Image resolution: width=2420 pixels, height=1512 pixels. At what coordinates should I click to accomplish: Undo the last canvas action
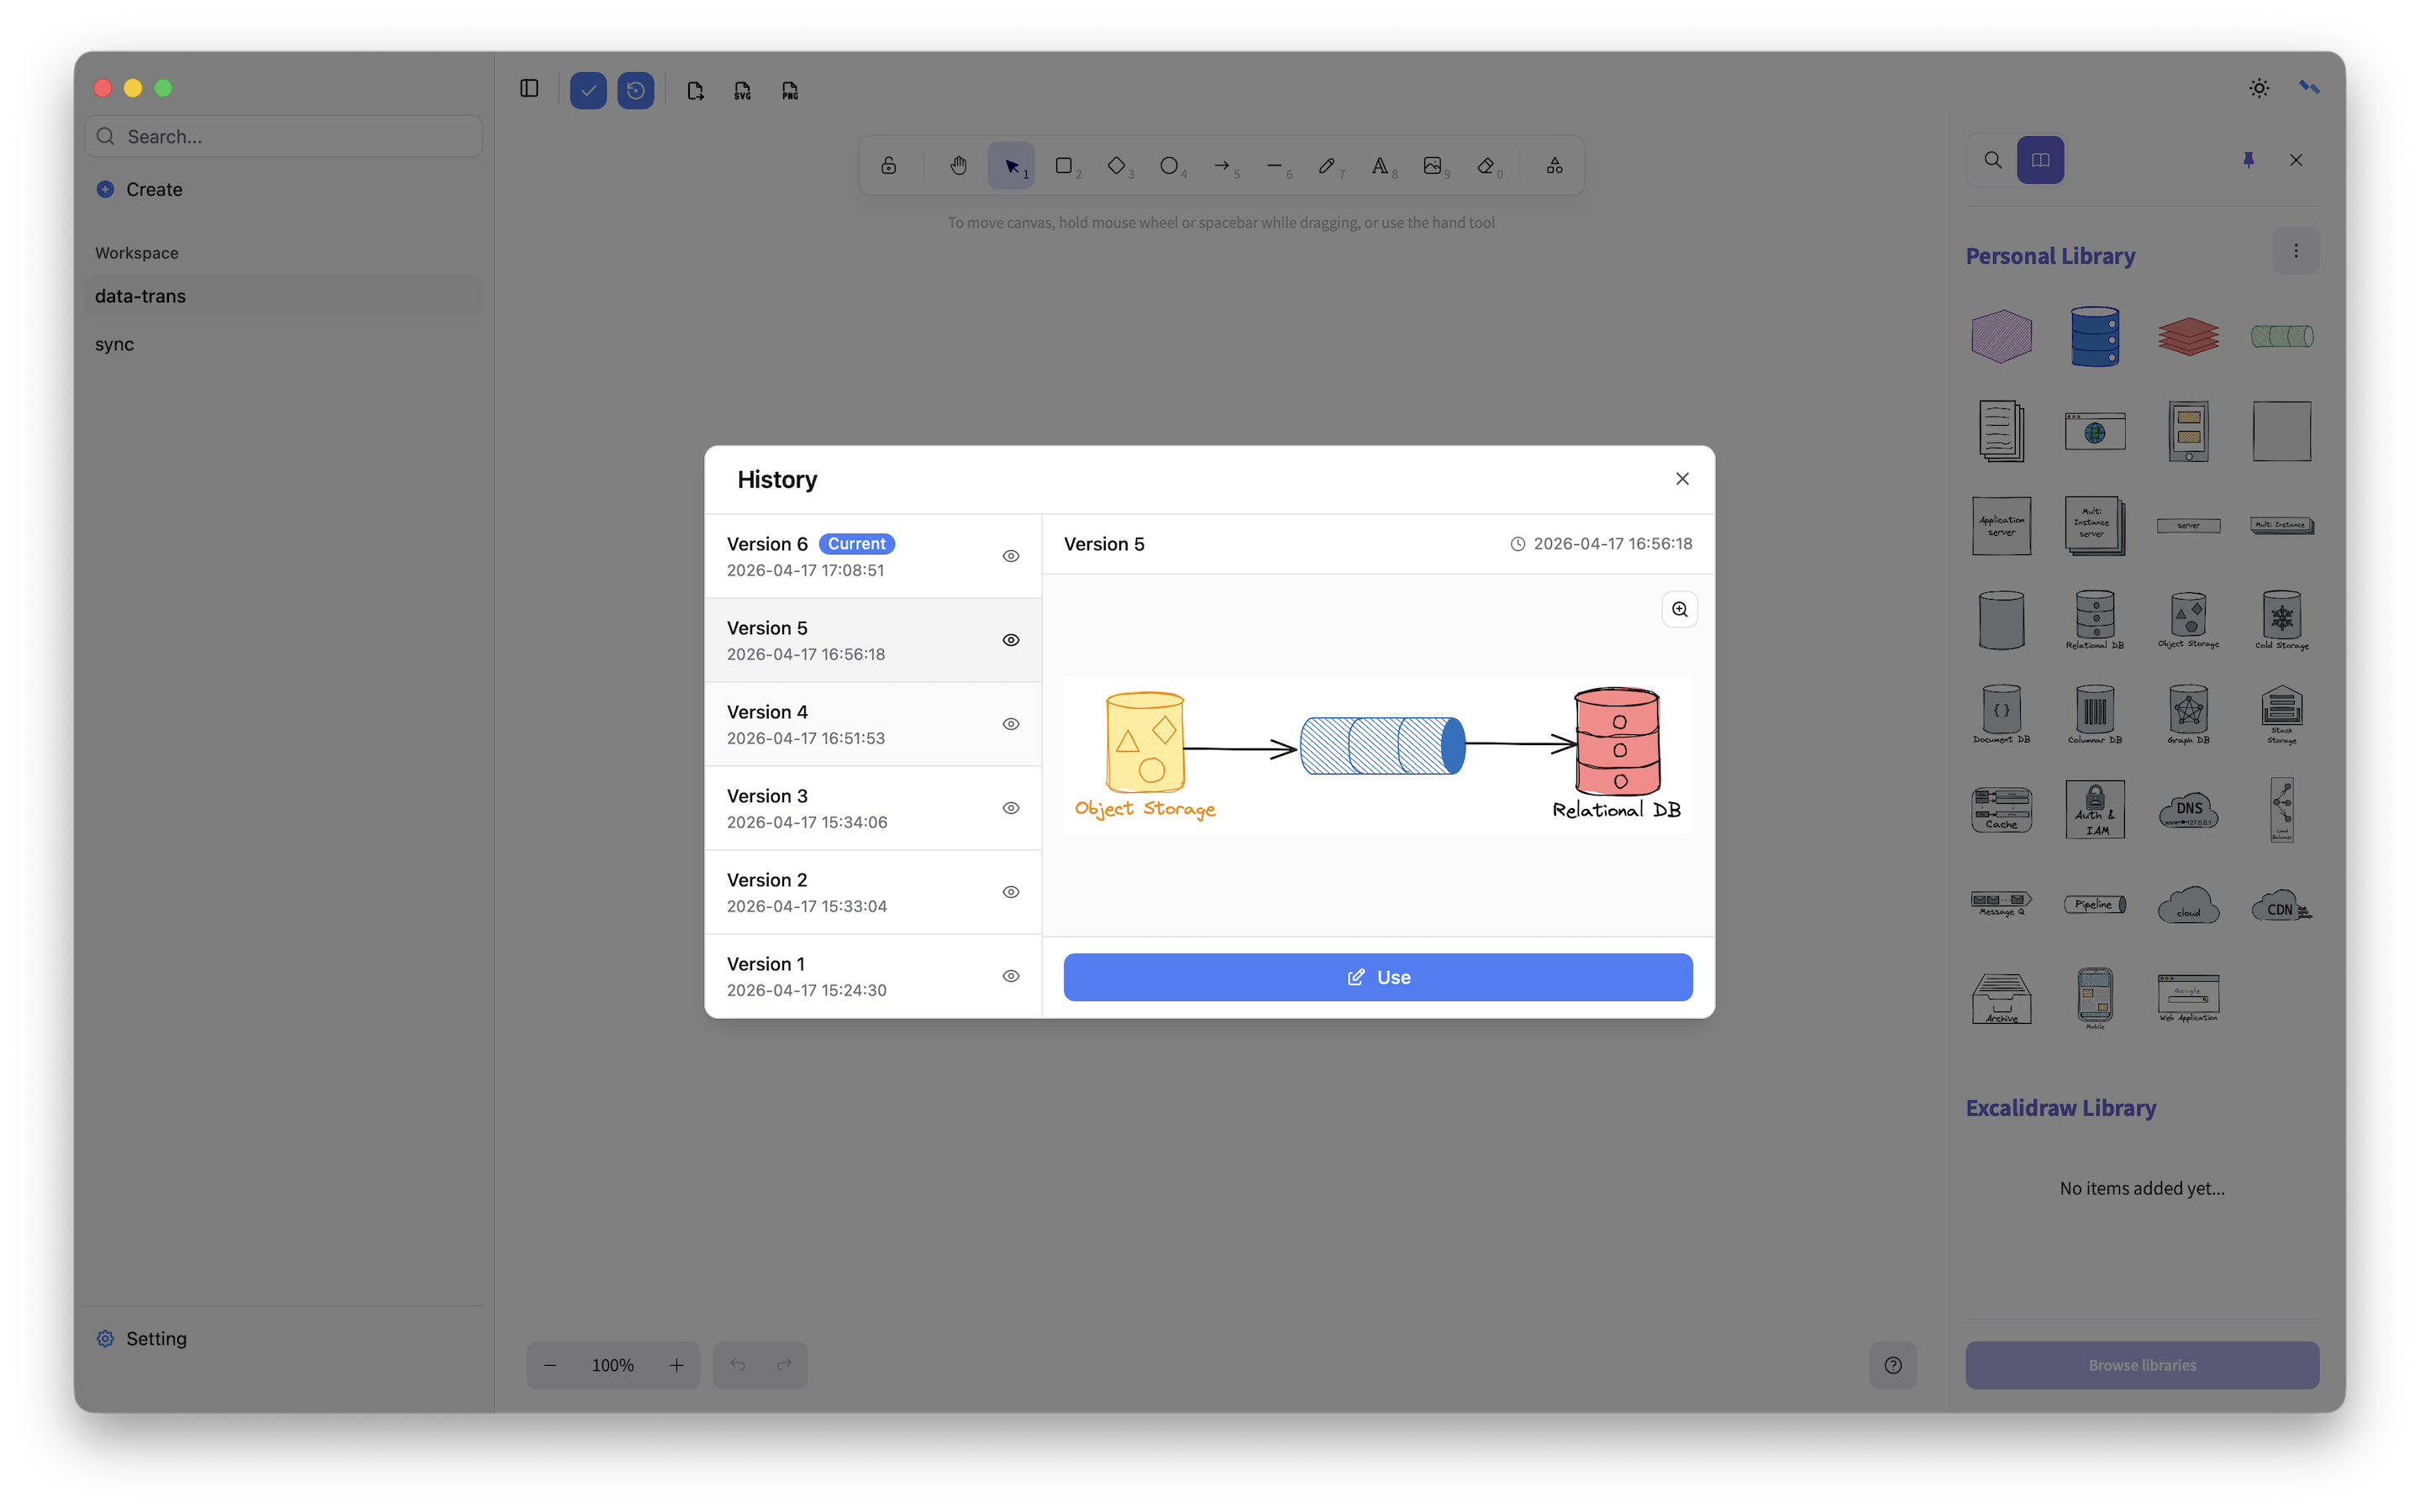click(737, 1365)
